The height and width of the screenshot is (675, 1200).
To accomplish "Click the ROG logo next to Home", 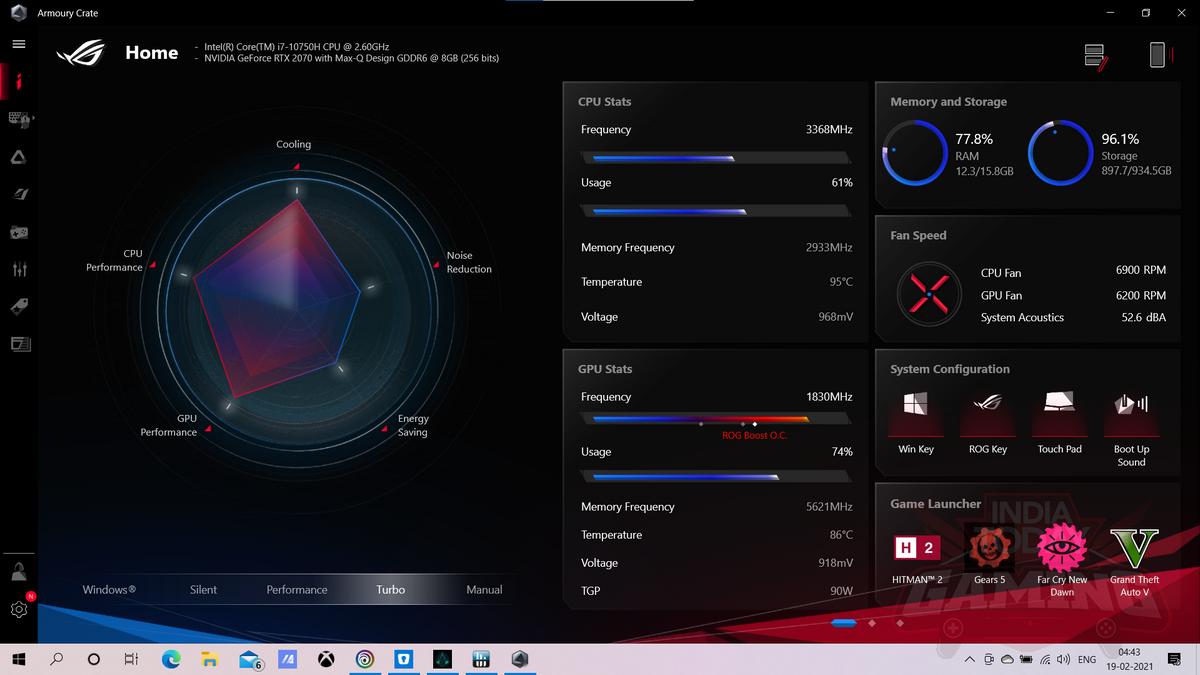I will pos(80,53).
